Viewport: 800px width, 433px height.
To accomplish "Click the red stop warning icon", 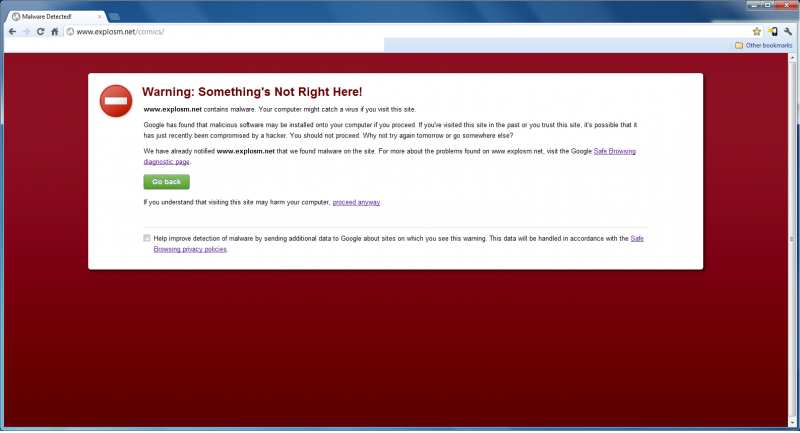I will coord(116,101).
